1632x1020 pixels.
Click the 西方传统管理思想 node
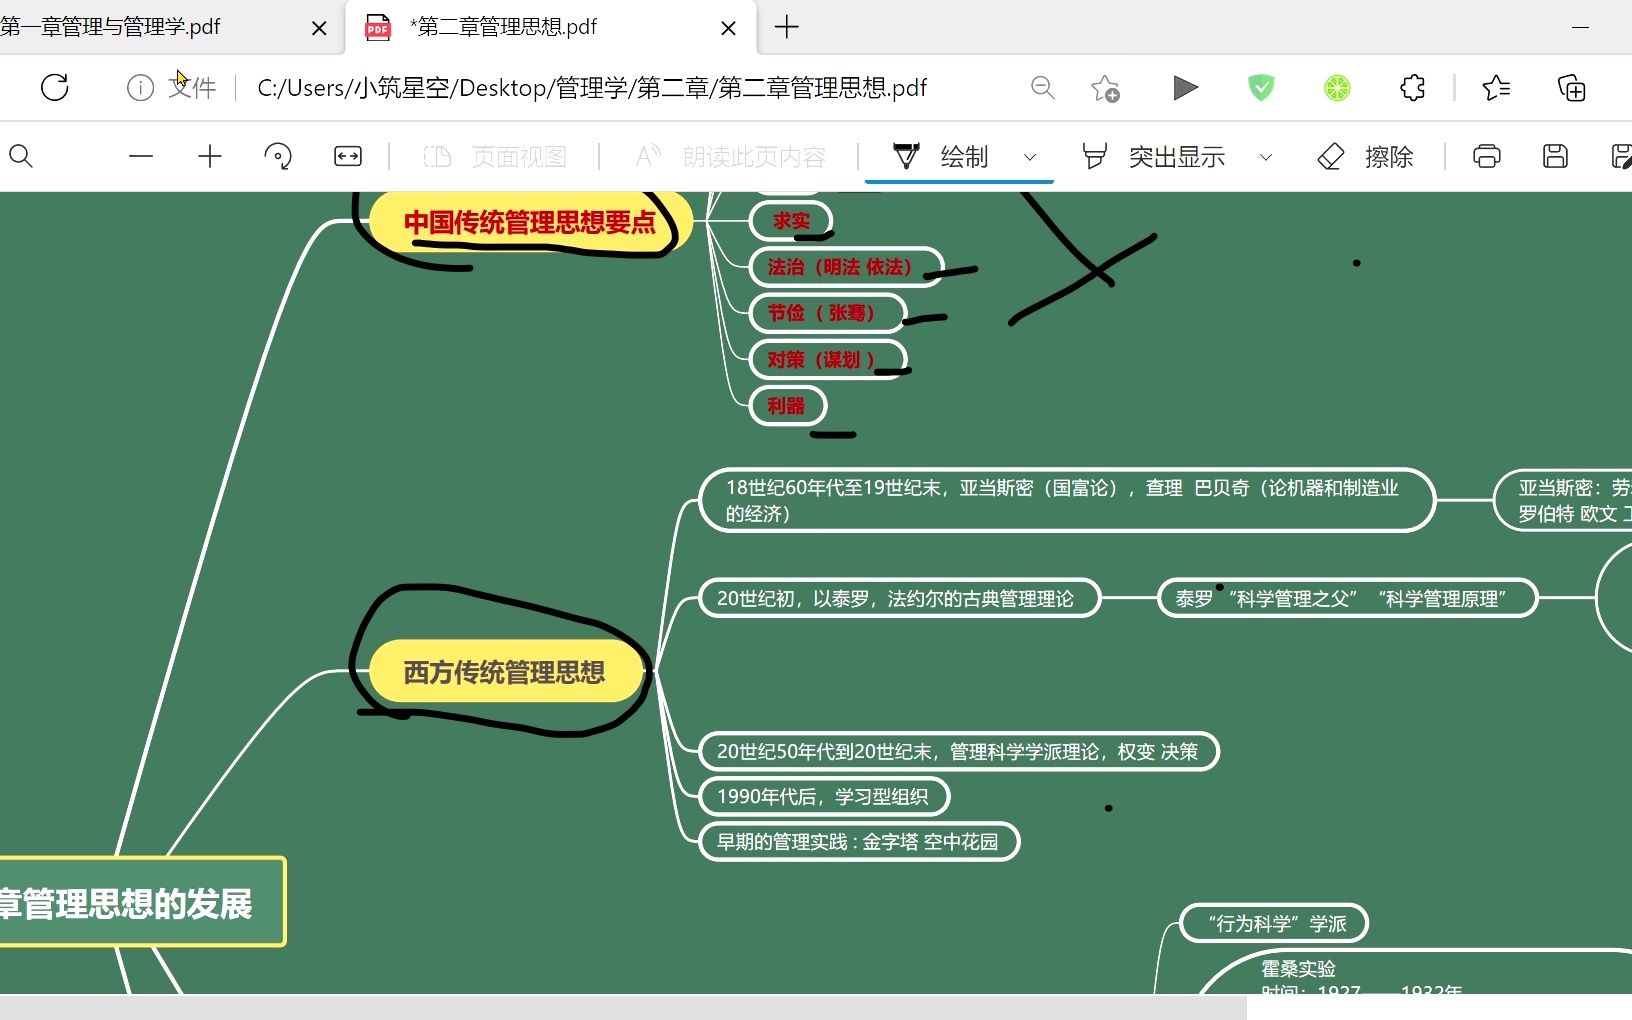[505, 672]
